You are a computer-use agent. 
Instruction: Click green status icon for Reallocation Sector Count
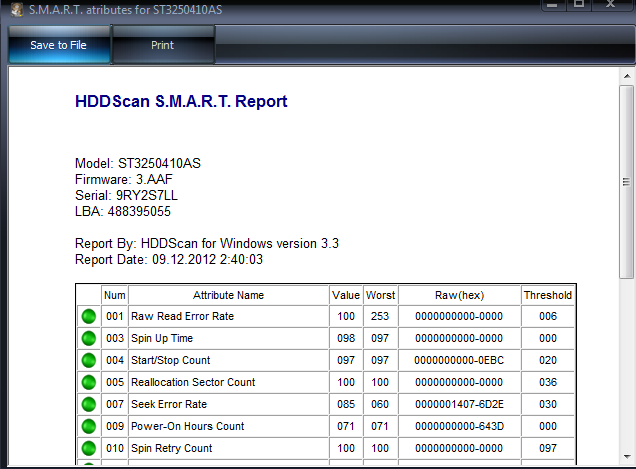89,382
